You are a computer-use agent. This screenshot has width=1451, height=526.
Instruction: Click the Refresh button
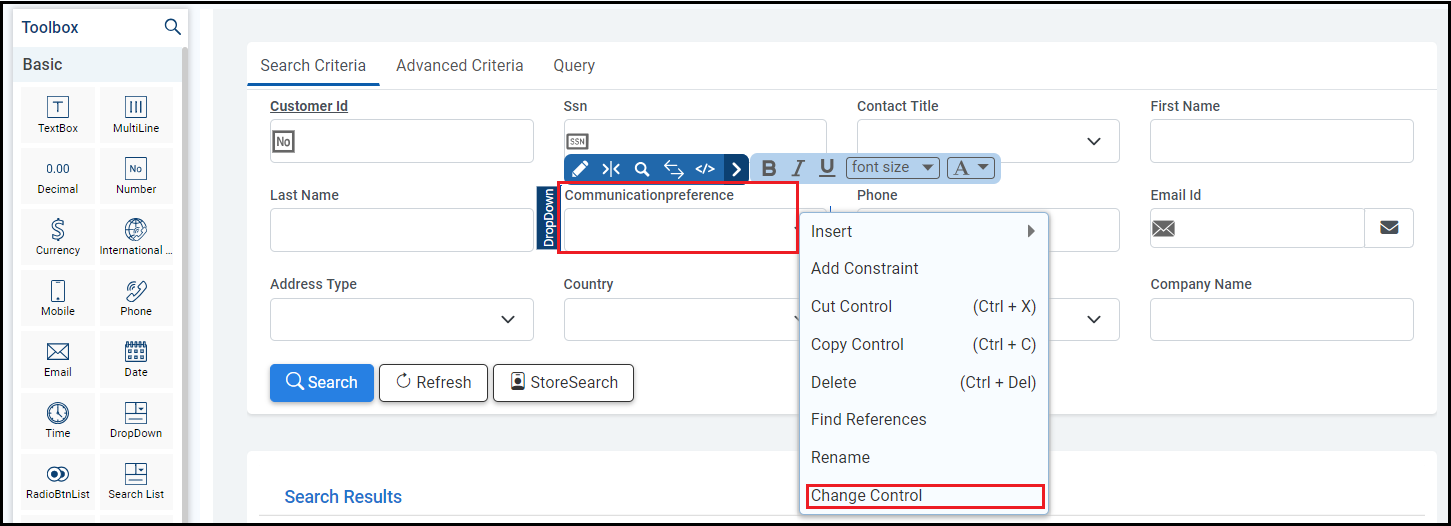click(433, 382)
